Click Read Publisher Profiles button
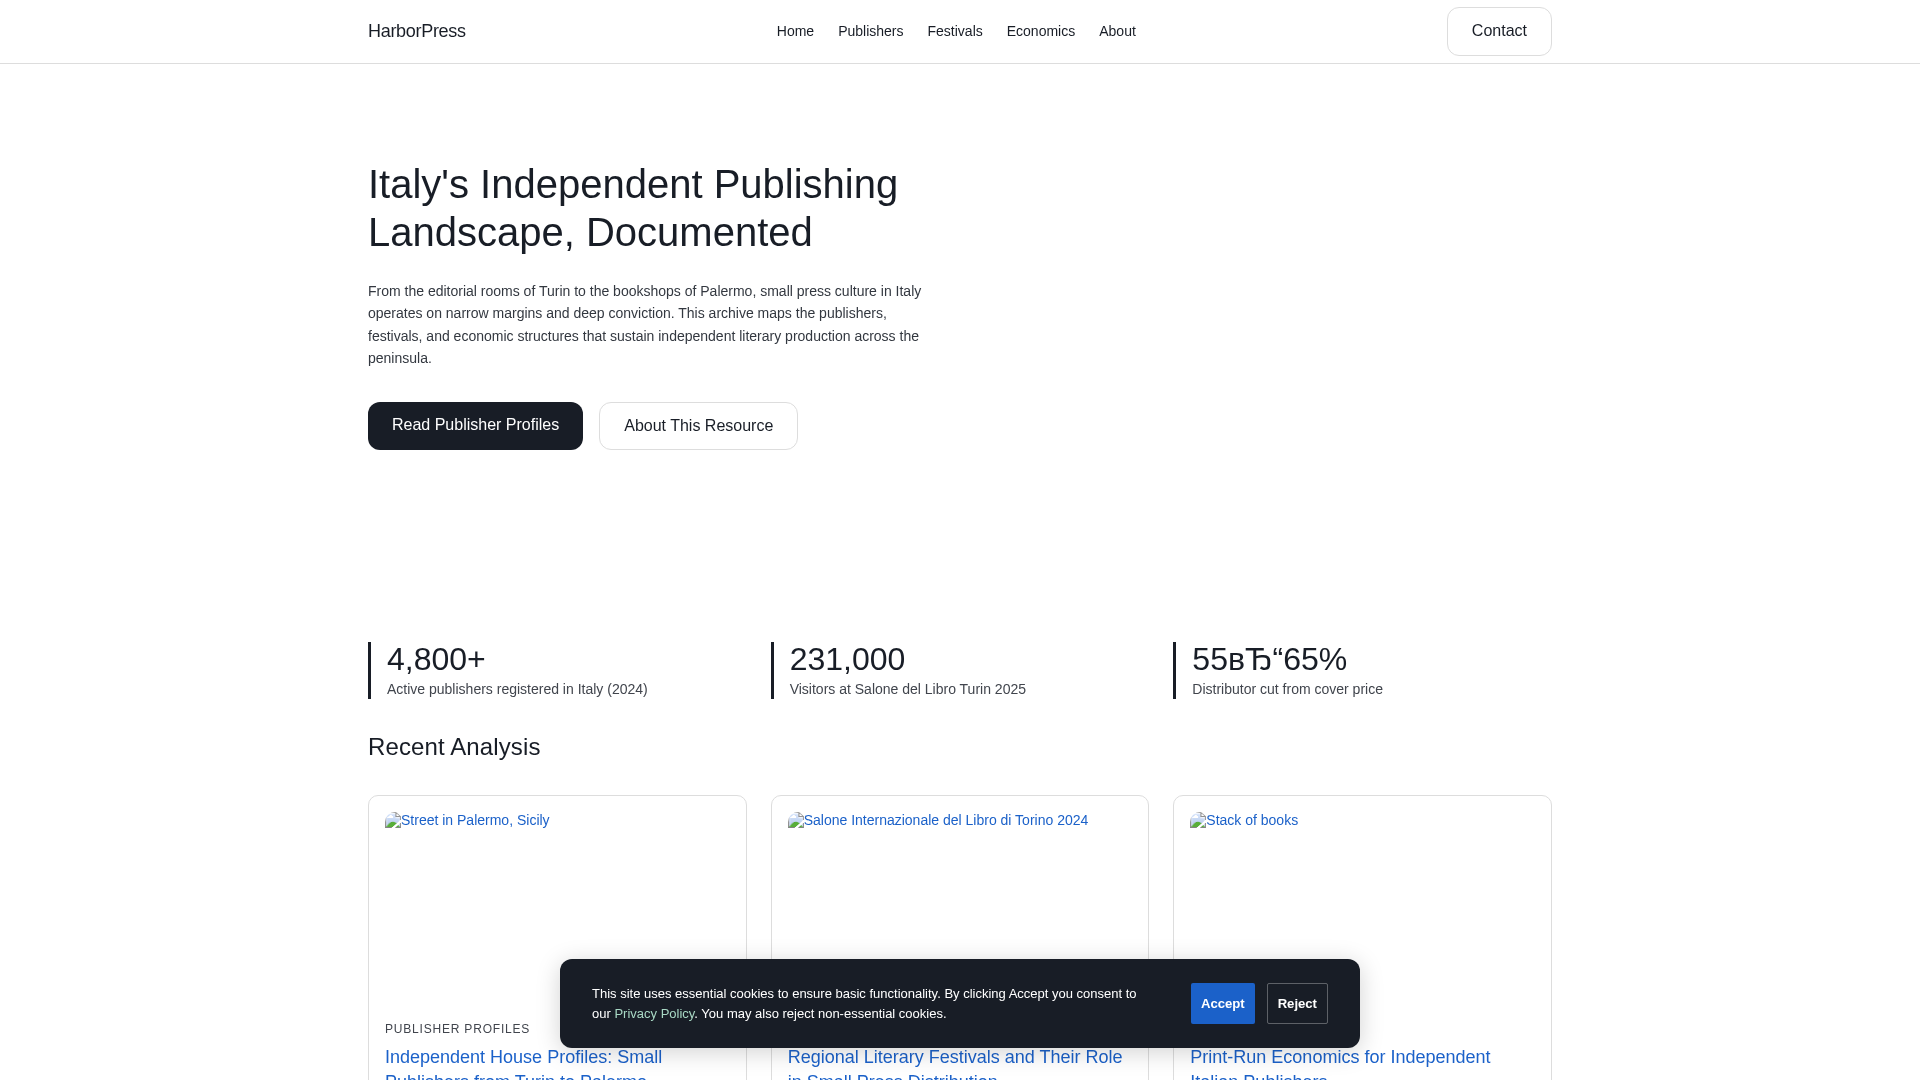 tap(475, 426)
